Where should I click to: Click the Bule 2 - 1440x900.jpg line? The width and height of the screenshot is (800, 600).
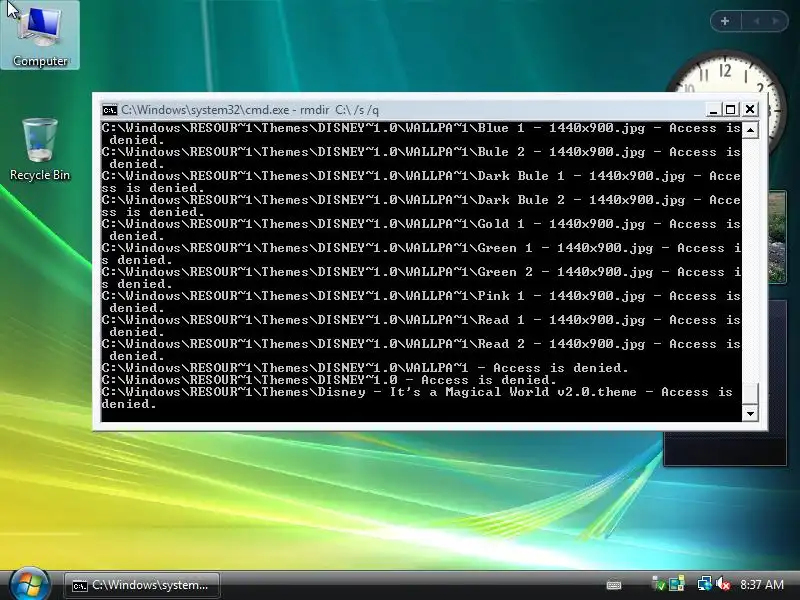tap(421, 158)
